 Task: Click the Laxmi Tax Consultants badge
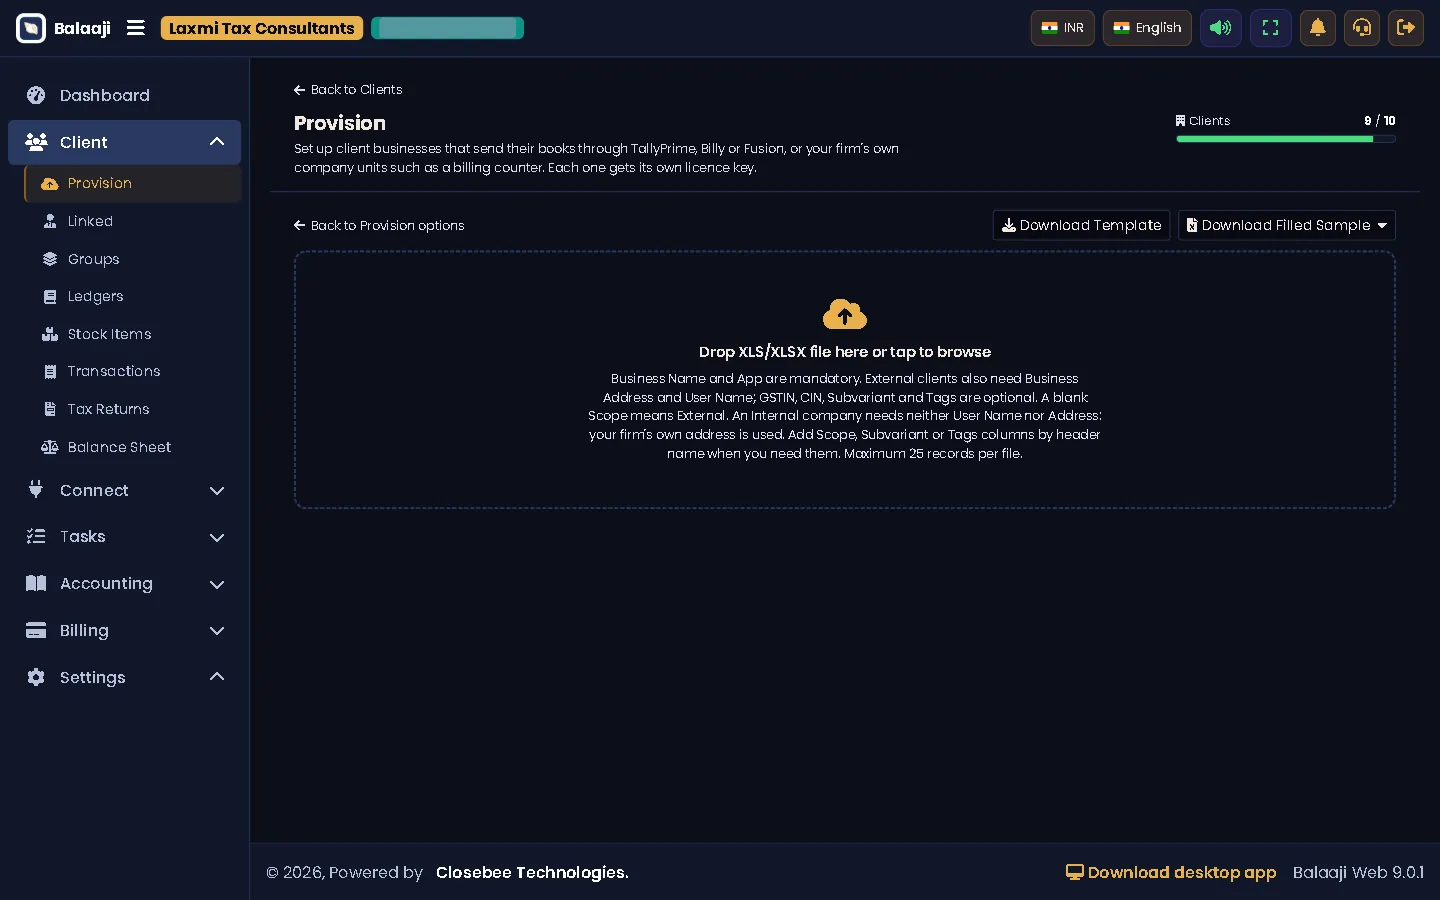point(262,28)
